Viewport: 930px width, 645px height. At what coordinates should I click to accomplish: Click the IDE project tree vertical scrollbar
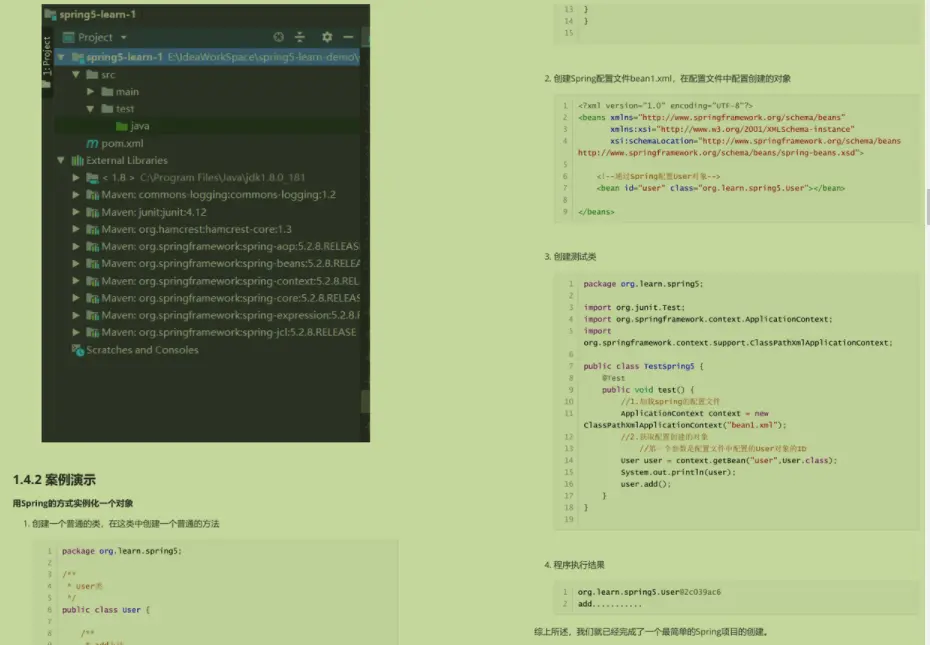[365, 402]
